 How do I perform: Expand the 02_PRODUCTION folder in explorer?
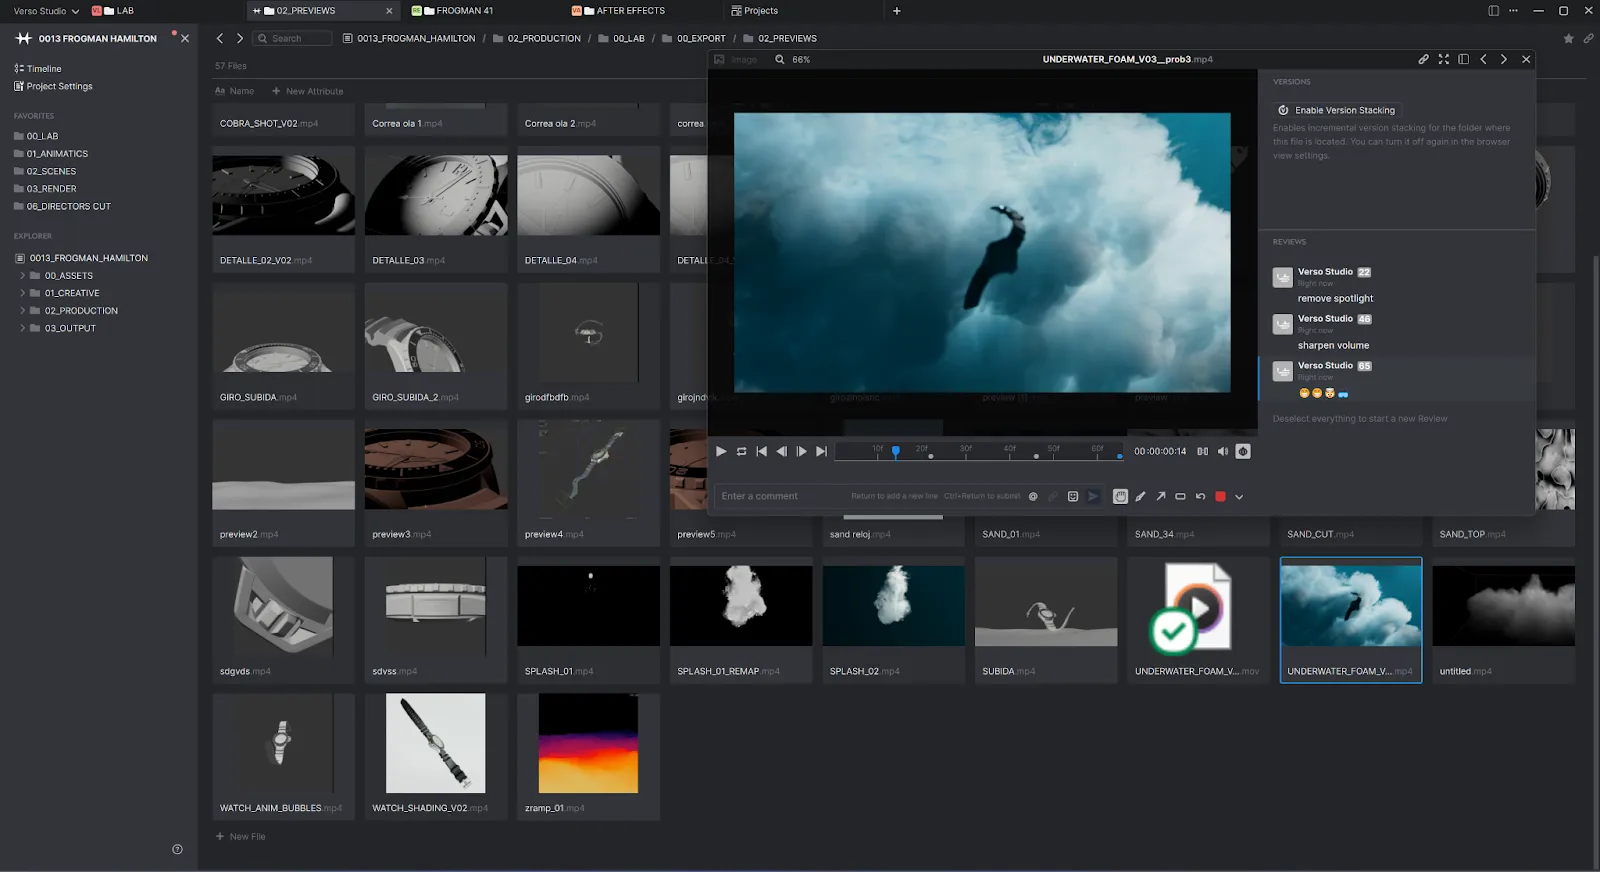23,311
